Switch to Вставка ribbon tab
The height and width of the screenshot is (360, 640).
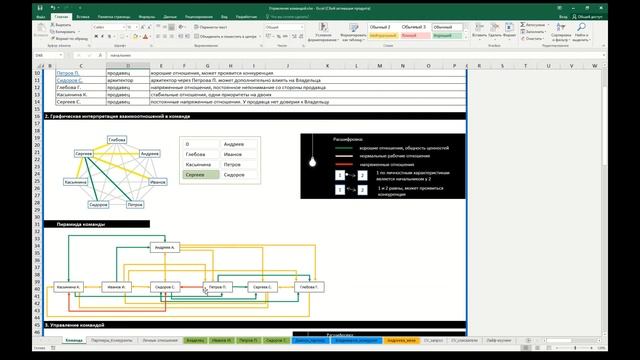pyautogui.click(x=83, y=17)
